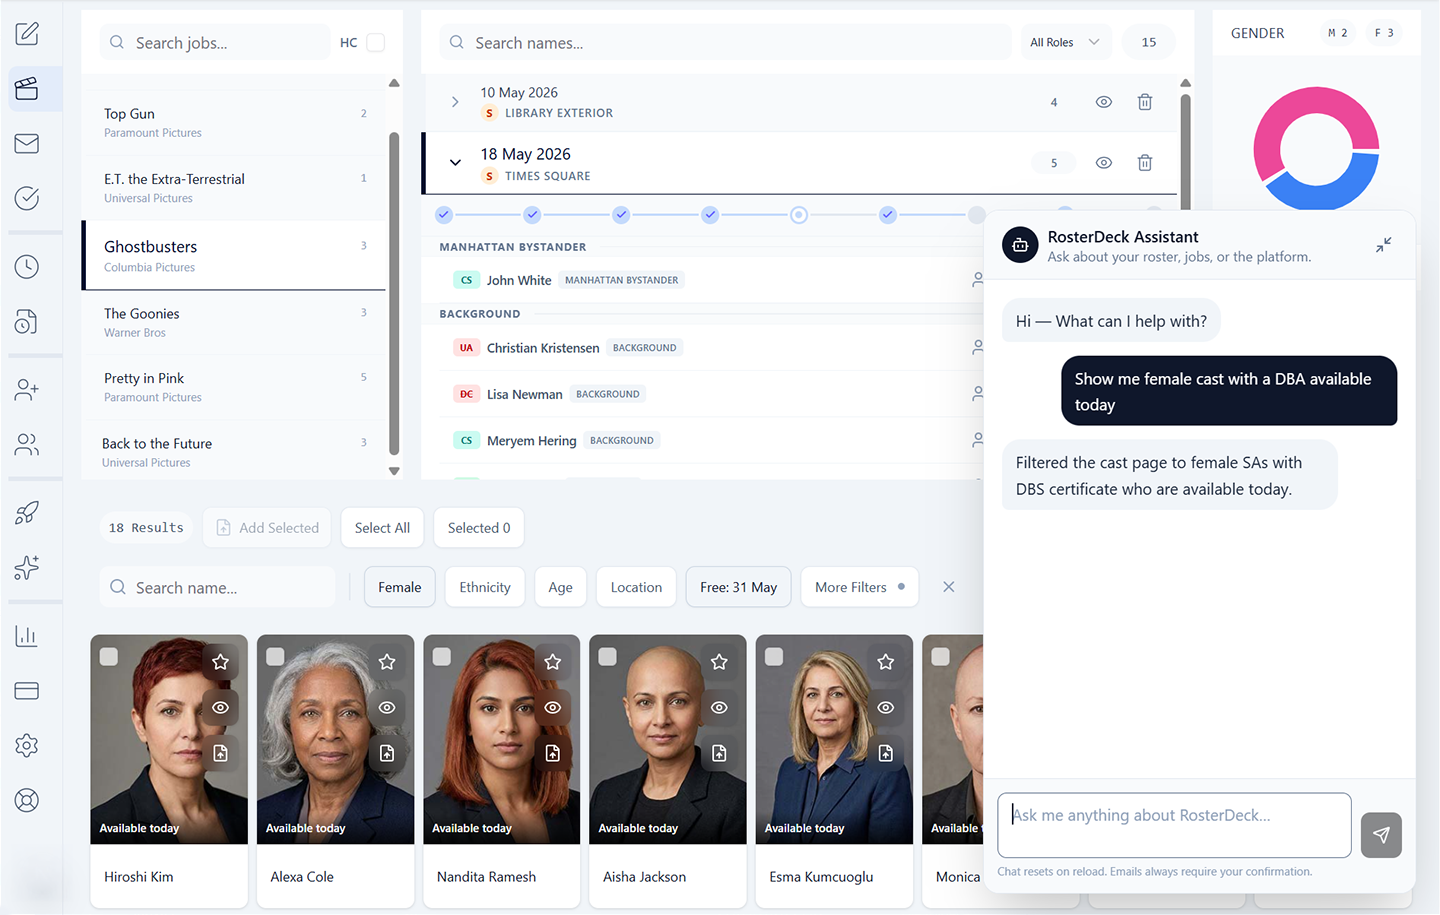Preview Alexa Cole with eye icon
Screen dimensions: 1440x915
tap(387, 707)
